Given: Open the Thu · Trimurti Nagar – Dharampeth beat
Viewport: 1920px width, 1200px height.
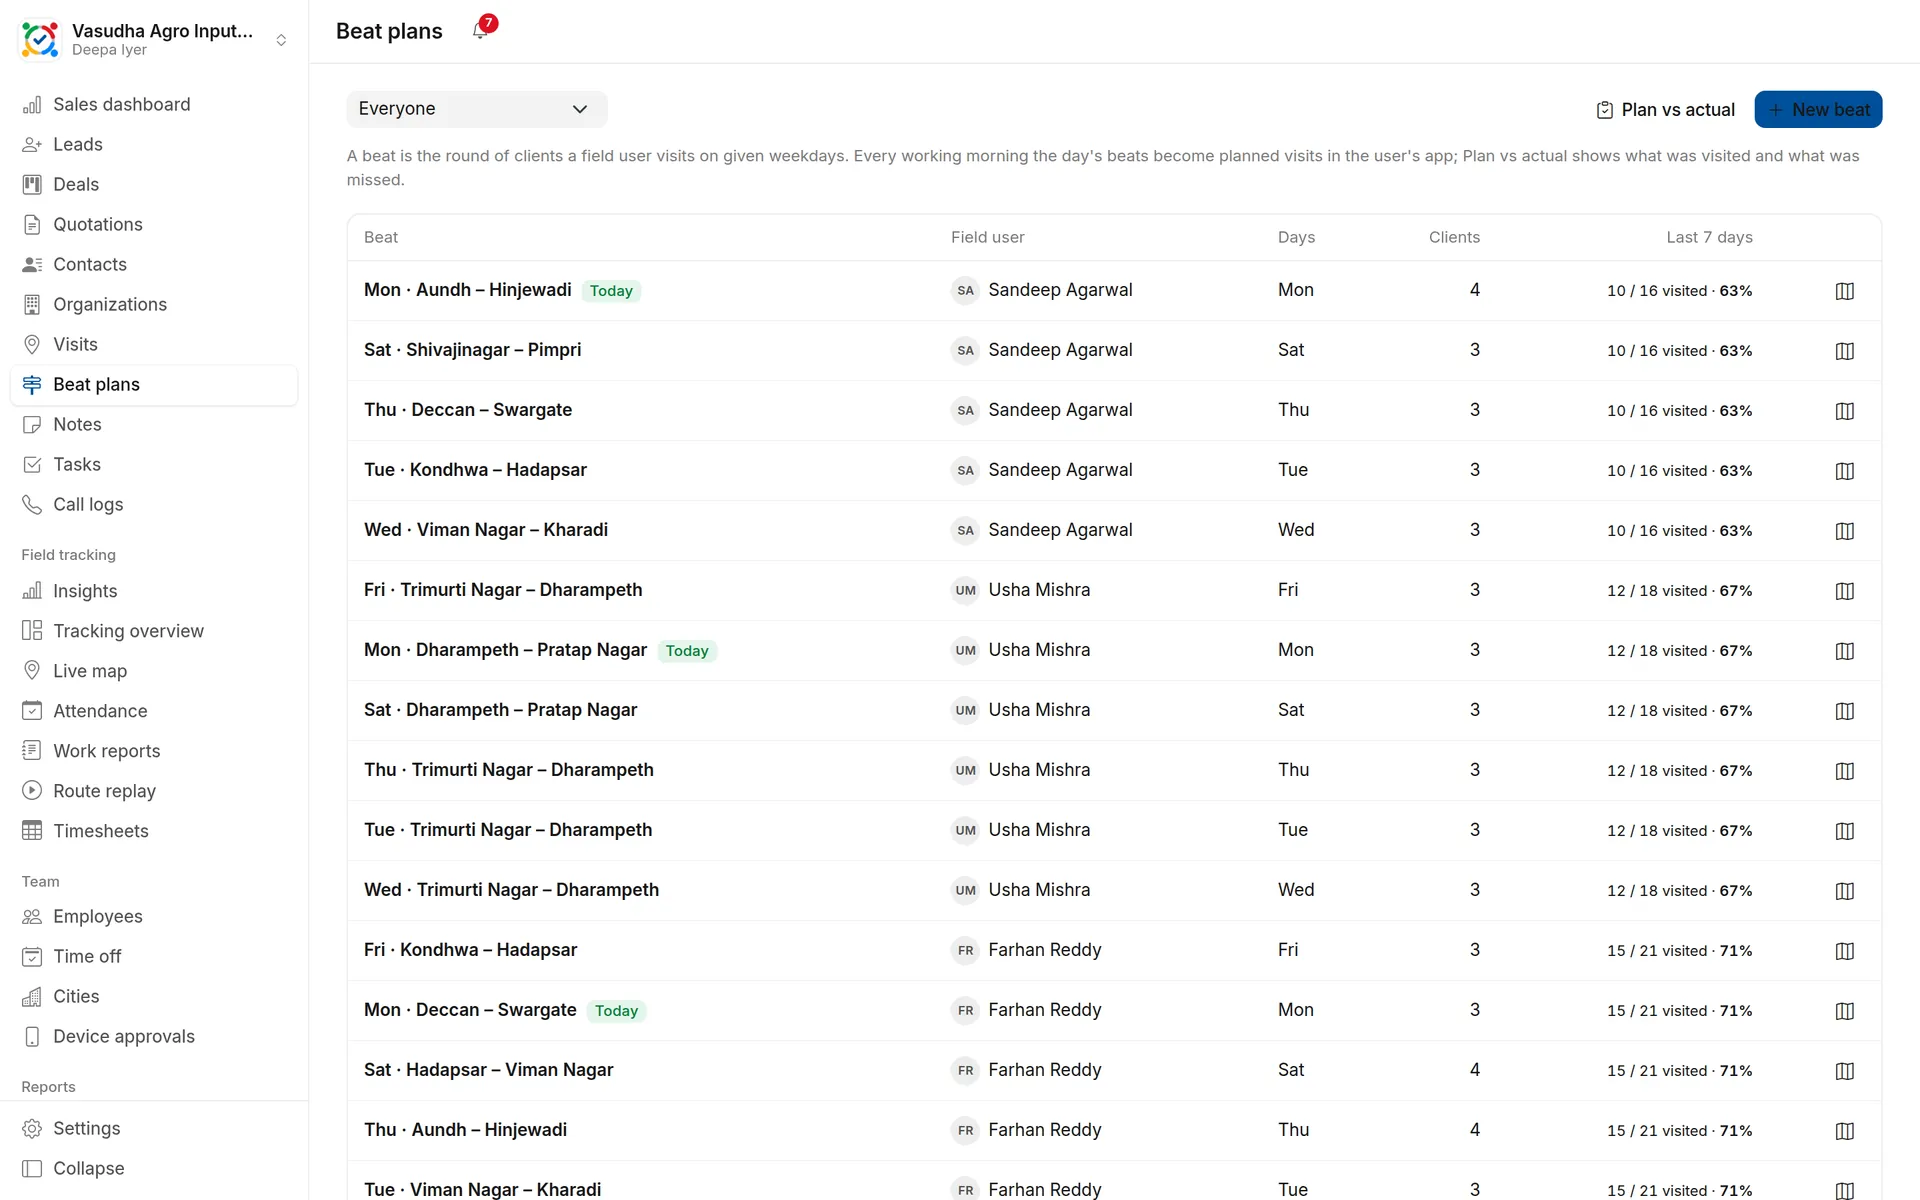Looking at the screenshot, I should pyautogui.click(x=509, y=770).
